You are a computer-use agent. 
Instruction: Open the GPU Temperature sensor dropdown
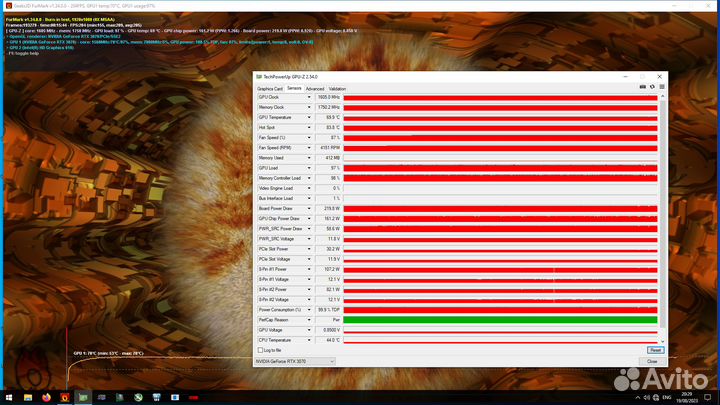point(309,118)
